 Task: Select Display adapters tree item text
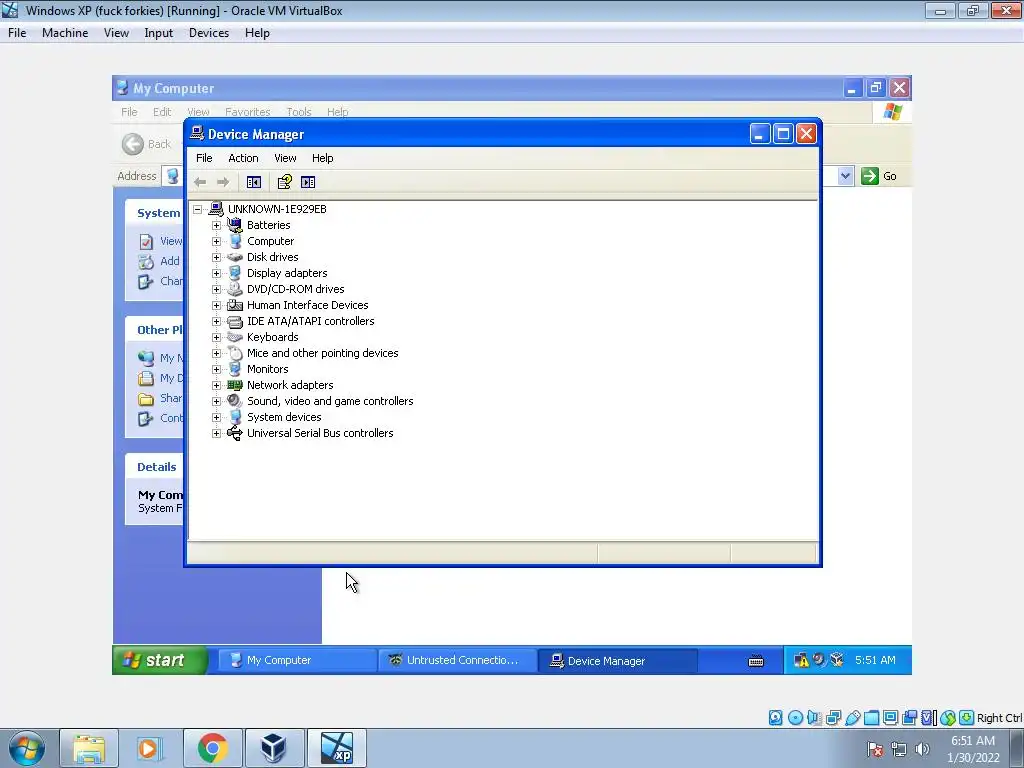point(287,273)
